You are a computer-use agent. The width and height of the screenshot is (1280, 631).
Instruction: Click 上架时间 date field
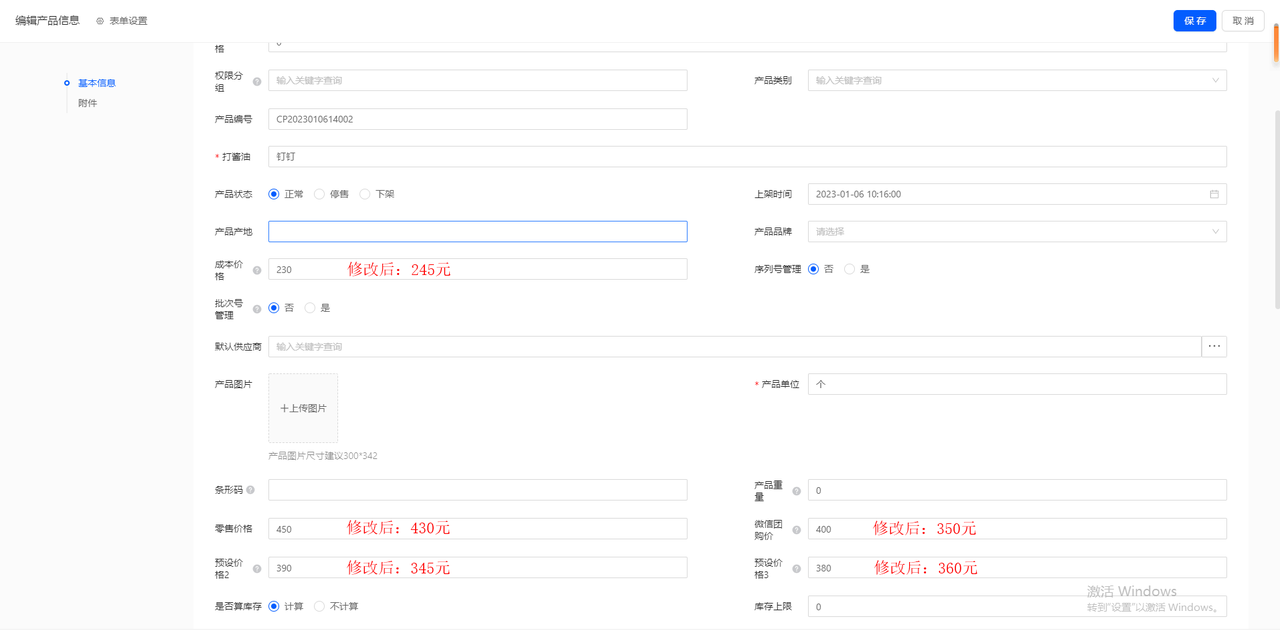[x=1017, y=194]
